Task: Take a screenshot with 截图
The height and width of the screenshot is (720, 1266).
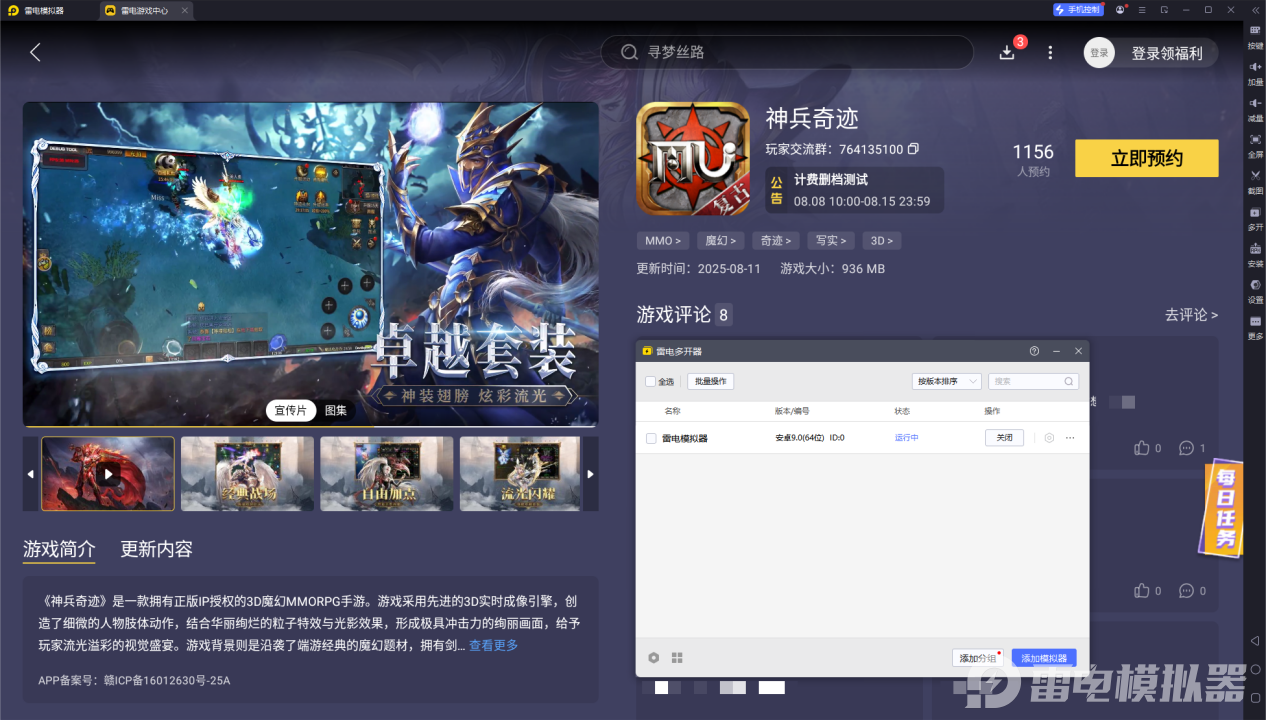Action: click(x=1255, y=181)
